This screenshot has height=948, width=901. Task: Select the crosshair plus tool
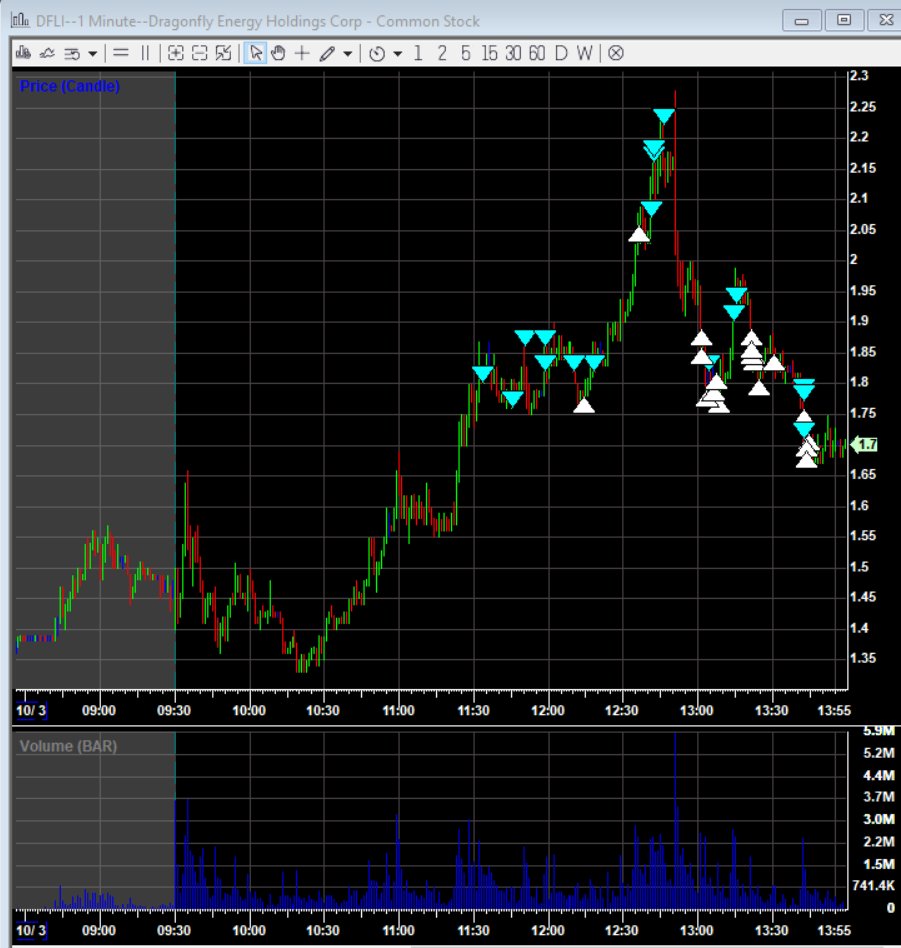click(302, 53)
